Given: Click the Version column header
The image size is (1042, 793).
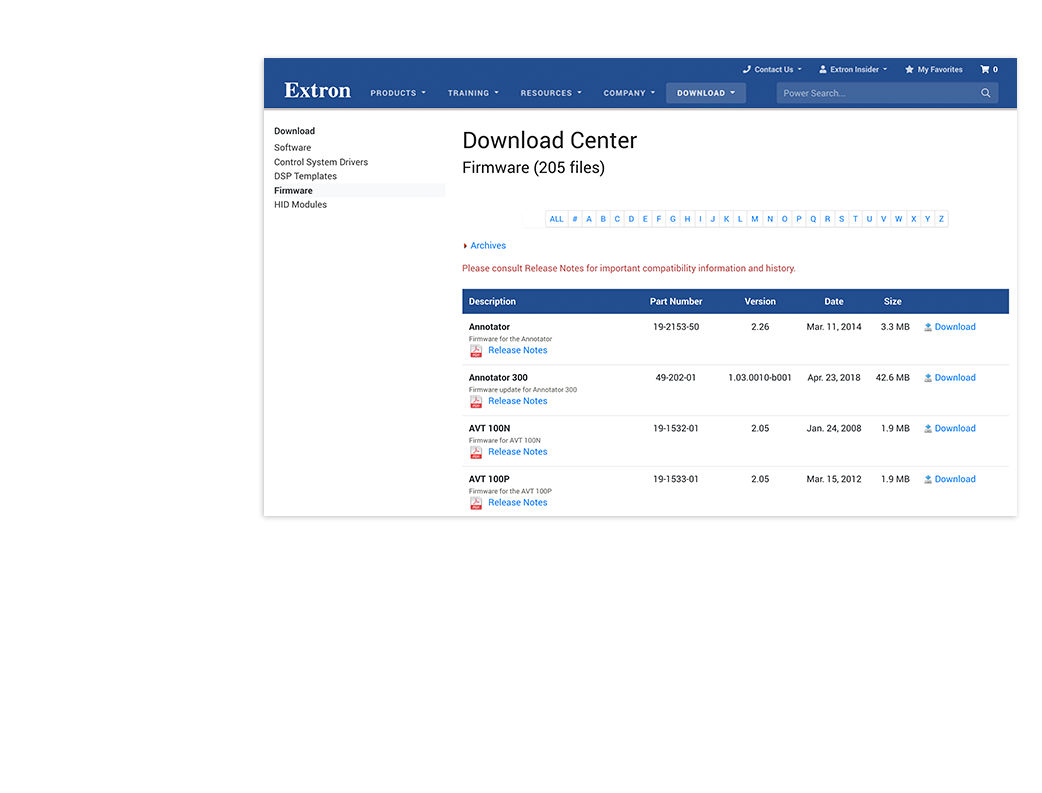Looking at the screenshot, I should click(x=760, y=302).
